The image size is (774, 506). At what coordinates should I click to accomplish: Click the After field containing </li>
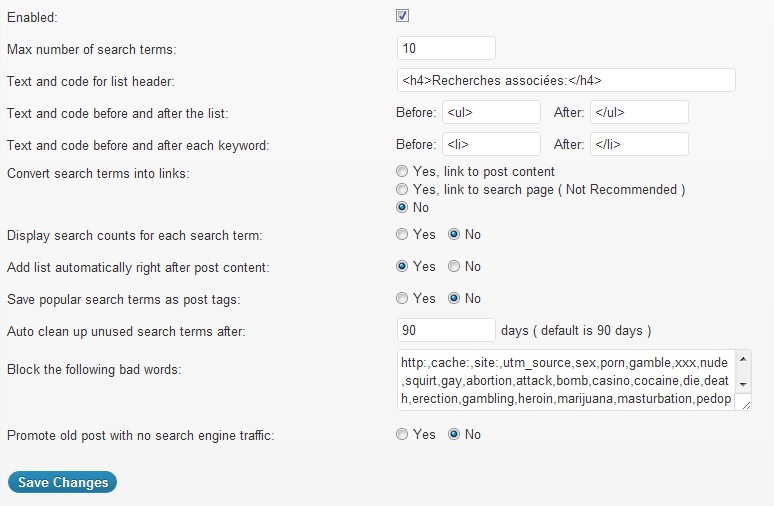639,145
